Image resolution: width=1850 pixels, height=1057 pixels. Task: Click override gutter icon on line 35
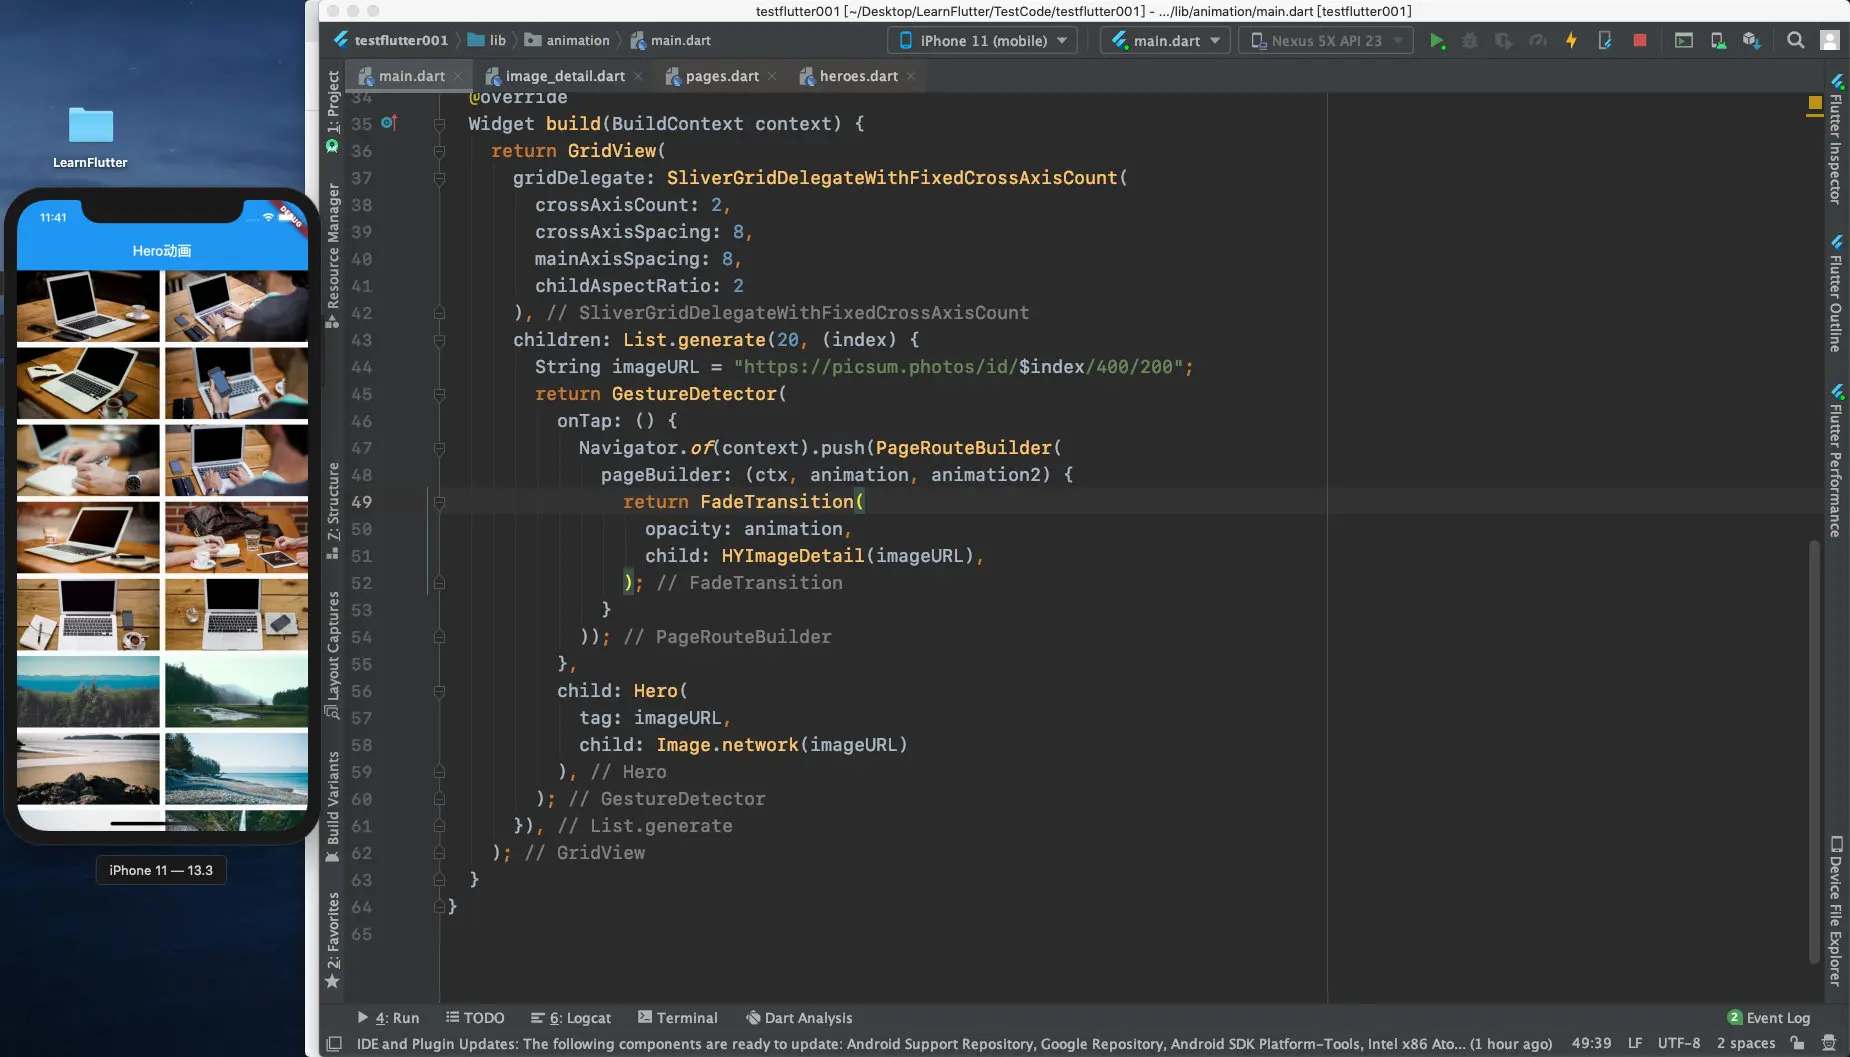(389, 123)
